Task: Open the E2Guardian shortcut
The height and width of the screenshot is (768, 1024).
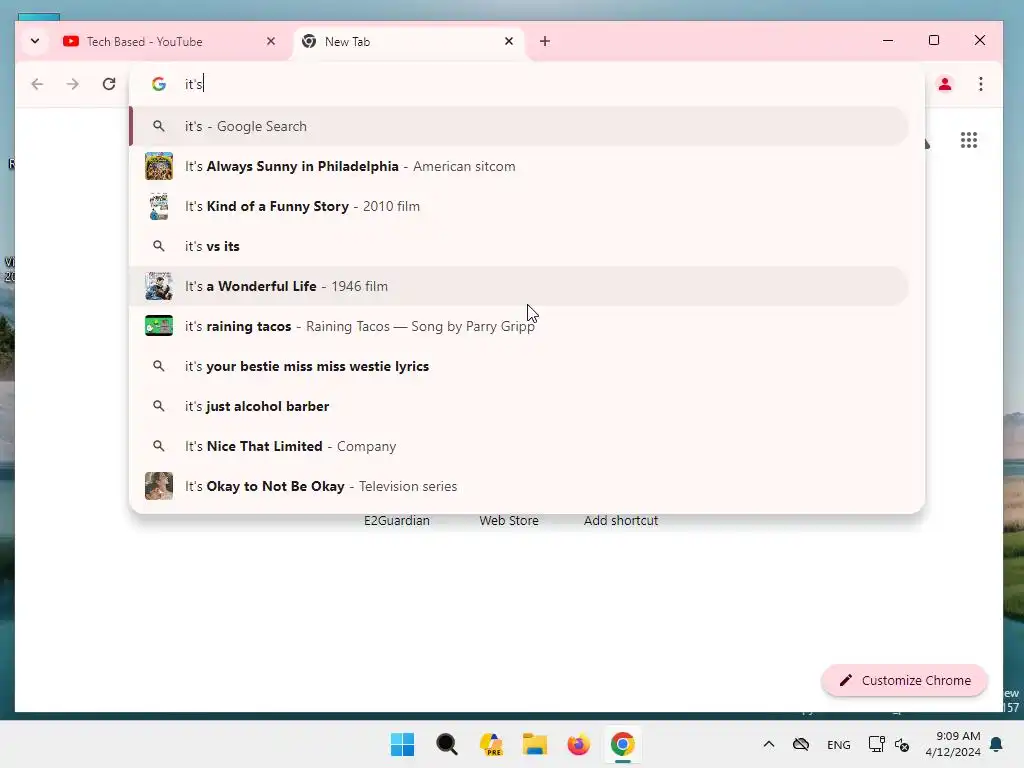Action: [397, 520]
